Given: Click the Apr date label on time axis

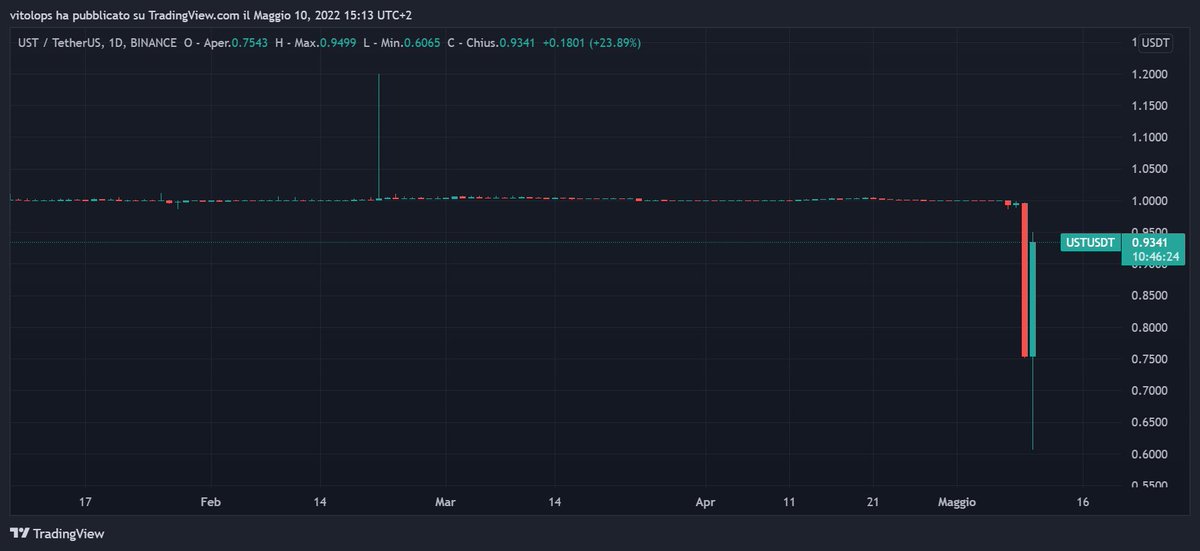Looking at the screenshot, I should coord(705,501).
